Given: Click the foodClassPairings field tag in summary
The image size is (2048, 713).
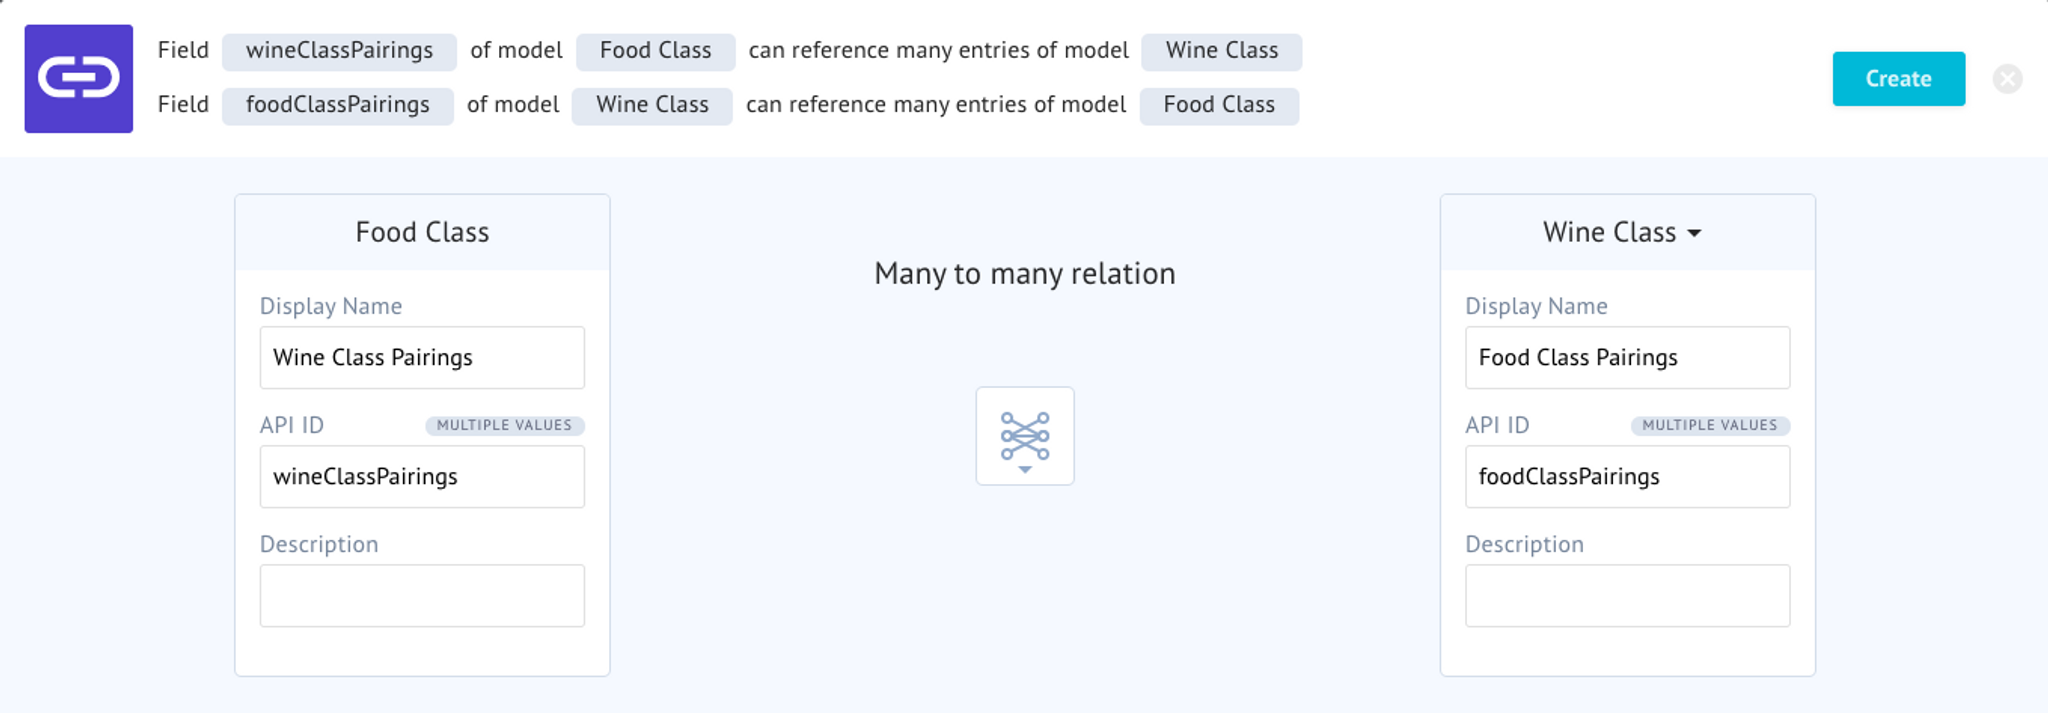Looking at the screenshot, I should (337, 105).
